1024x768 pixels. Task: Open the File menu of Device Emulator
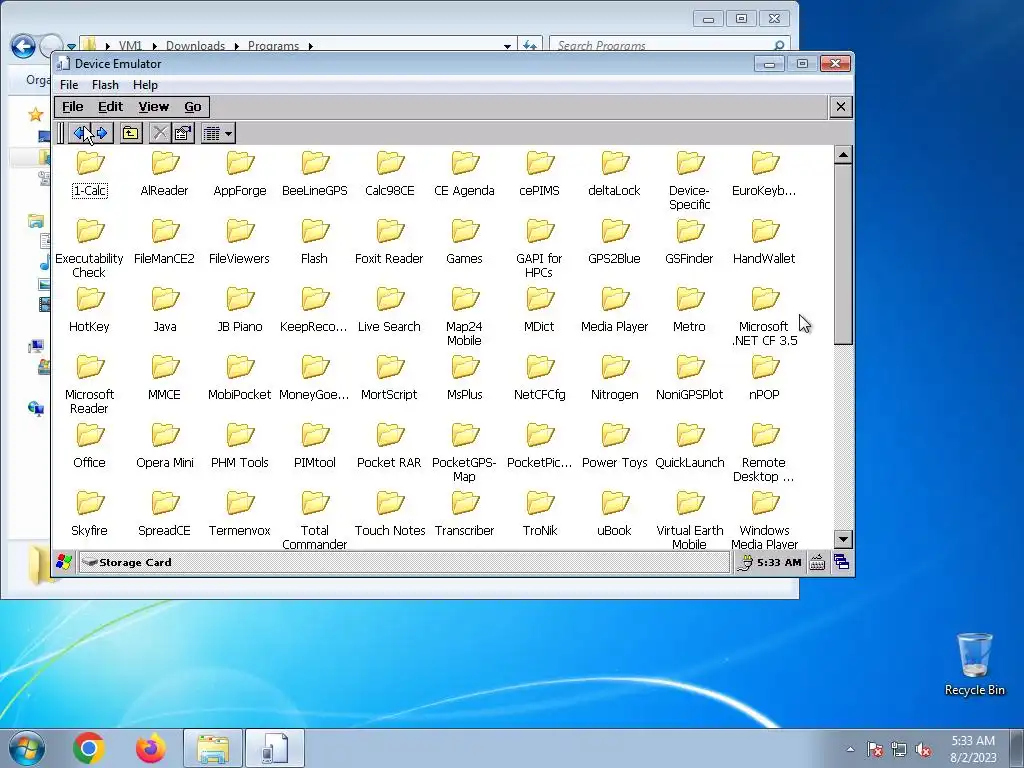(x=69, y=85)
